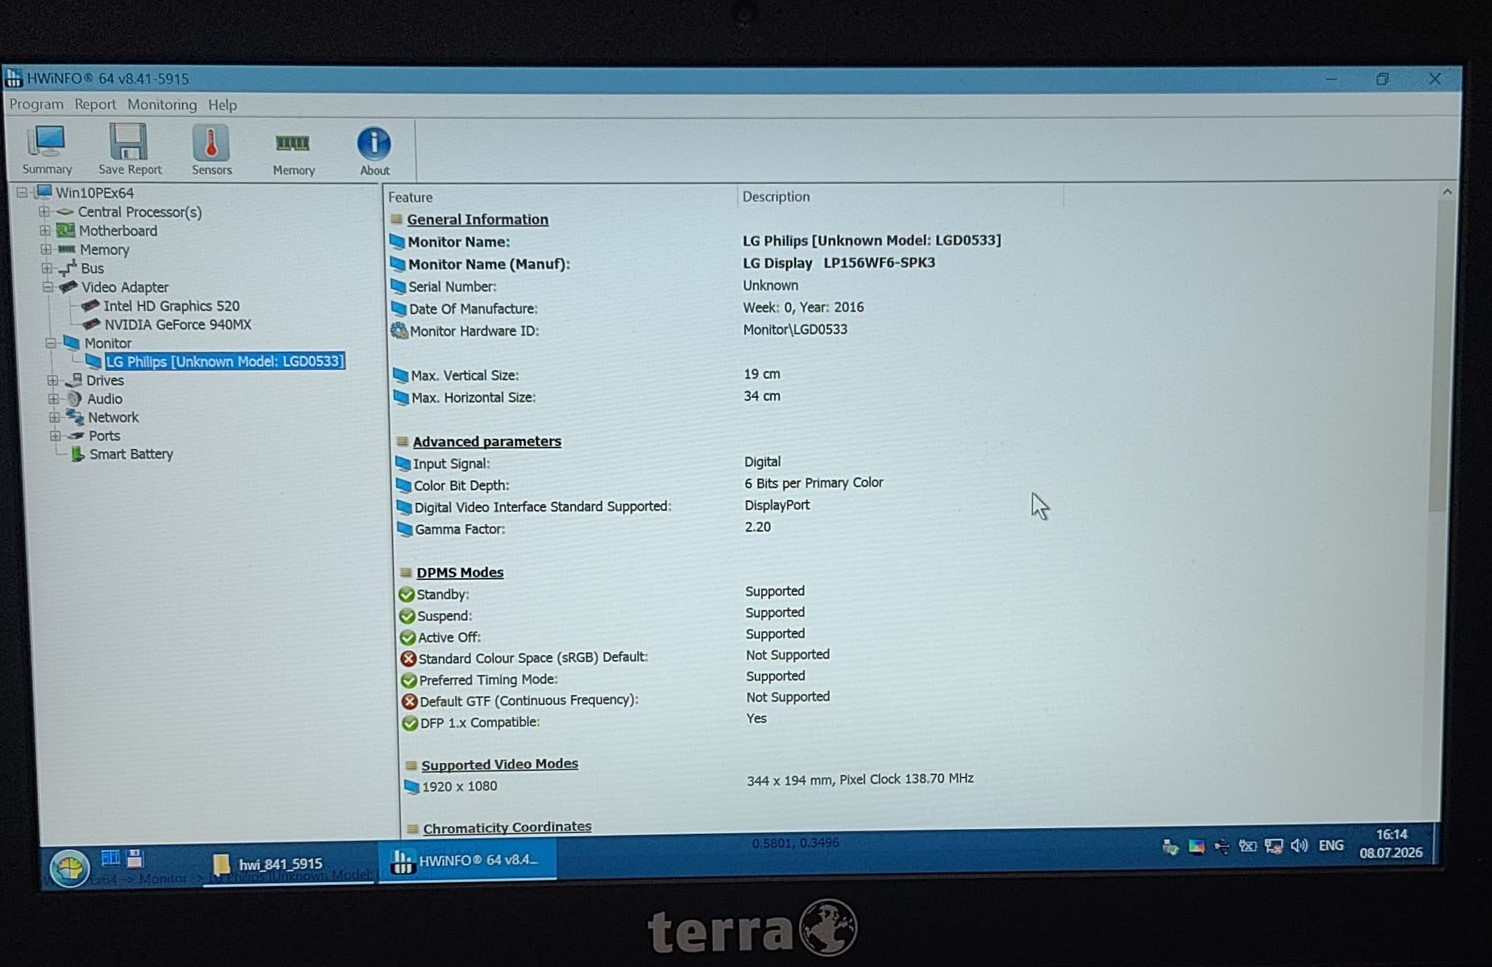Click the Chromaticity Coordinates heading
This screenshot has height=967, width=1492.
pyautogui.click(x=507, y=827)
